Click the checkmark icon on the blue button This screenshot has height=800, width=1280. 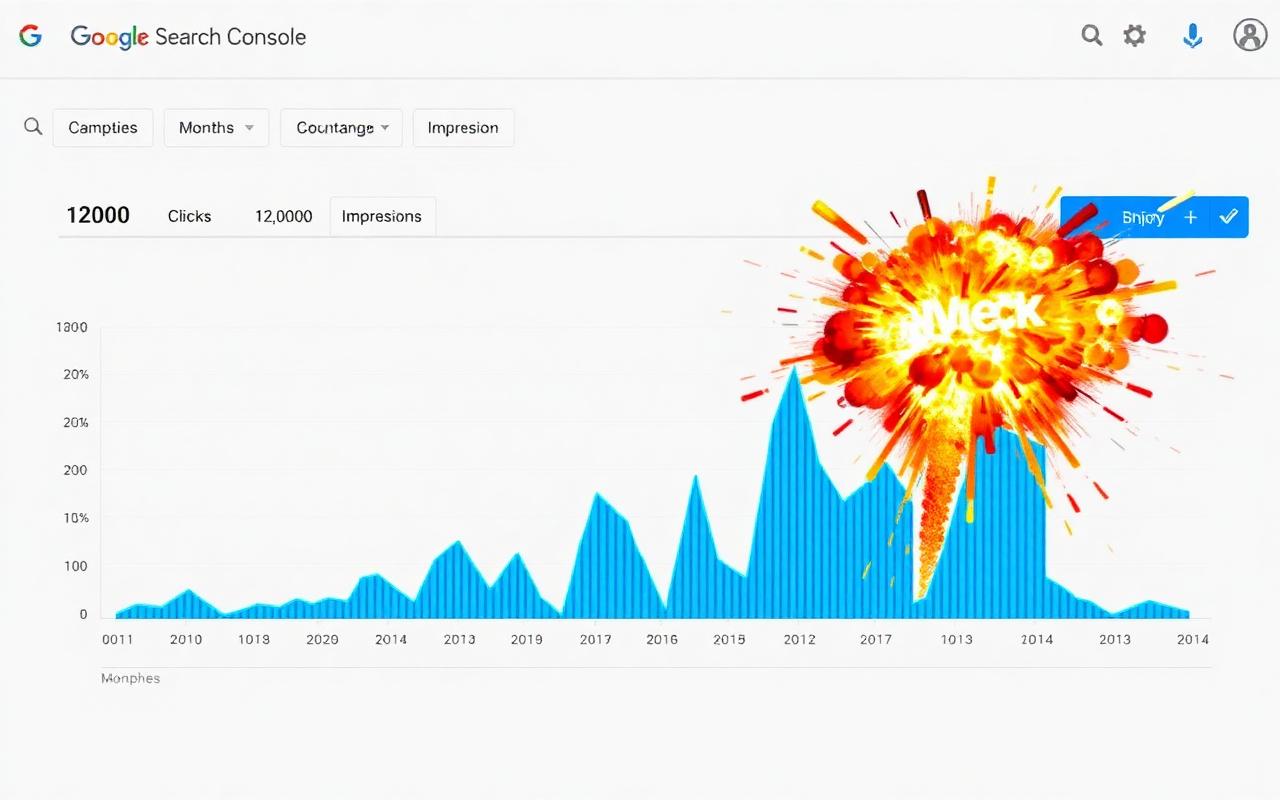1229,216
